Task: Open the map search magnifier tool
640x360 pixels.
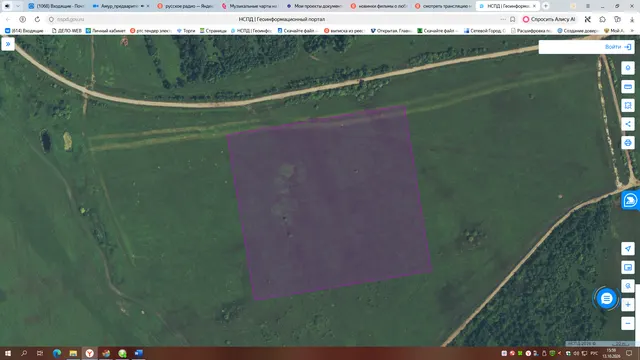Action: 628,286
